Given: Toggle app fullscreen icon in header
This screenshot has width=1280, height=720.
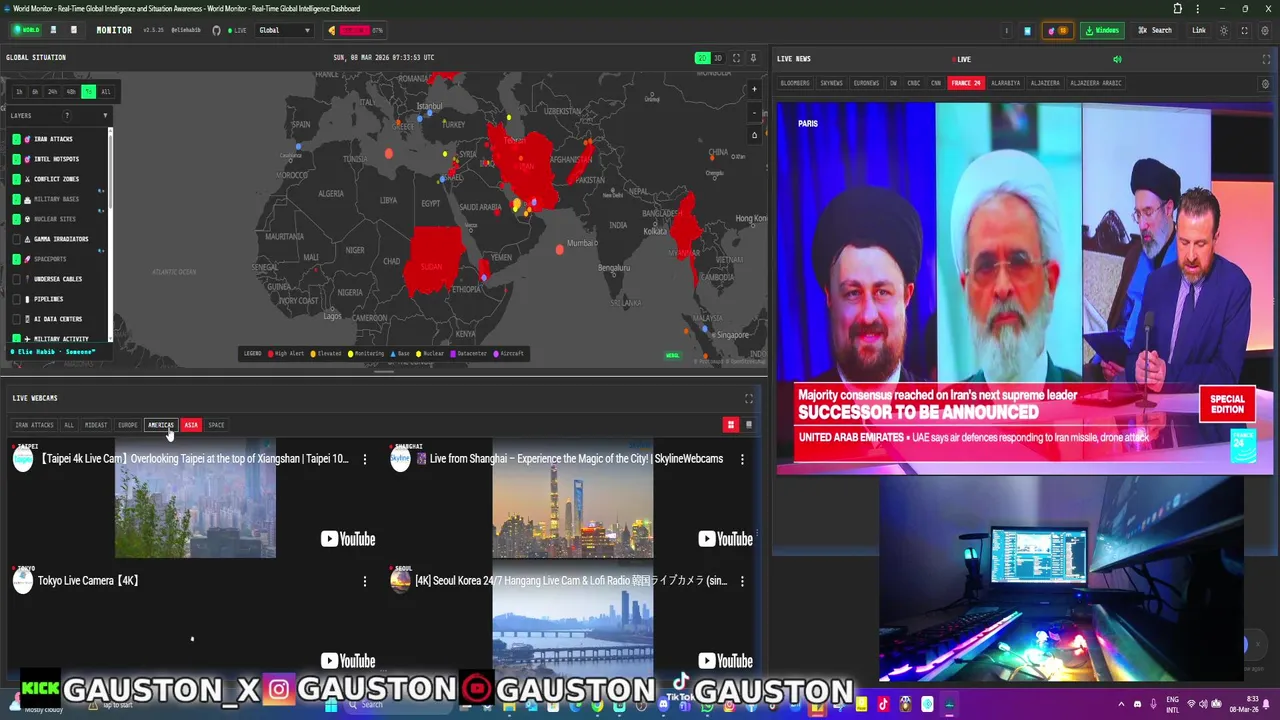Looking at the screenshot, I should (x=1244, y=30).
